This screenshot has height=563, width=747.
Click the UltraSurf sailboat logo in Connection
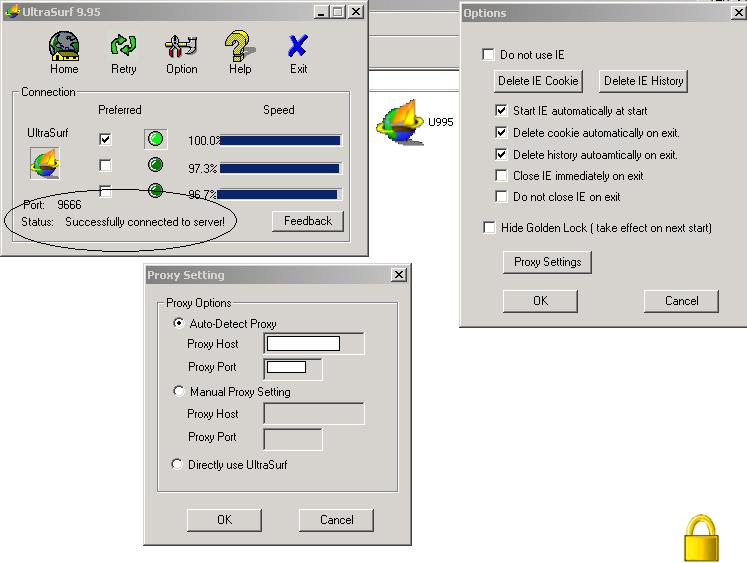(45, 163)
